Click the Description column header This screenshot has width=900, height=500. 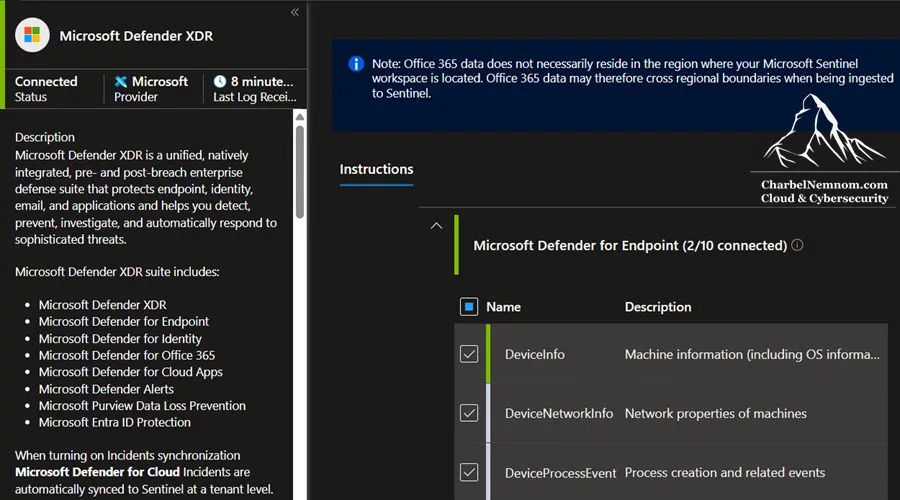pos(658,307)
